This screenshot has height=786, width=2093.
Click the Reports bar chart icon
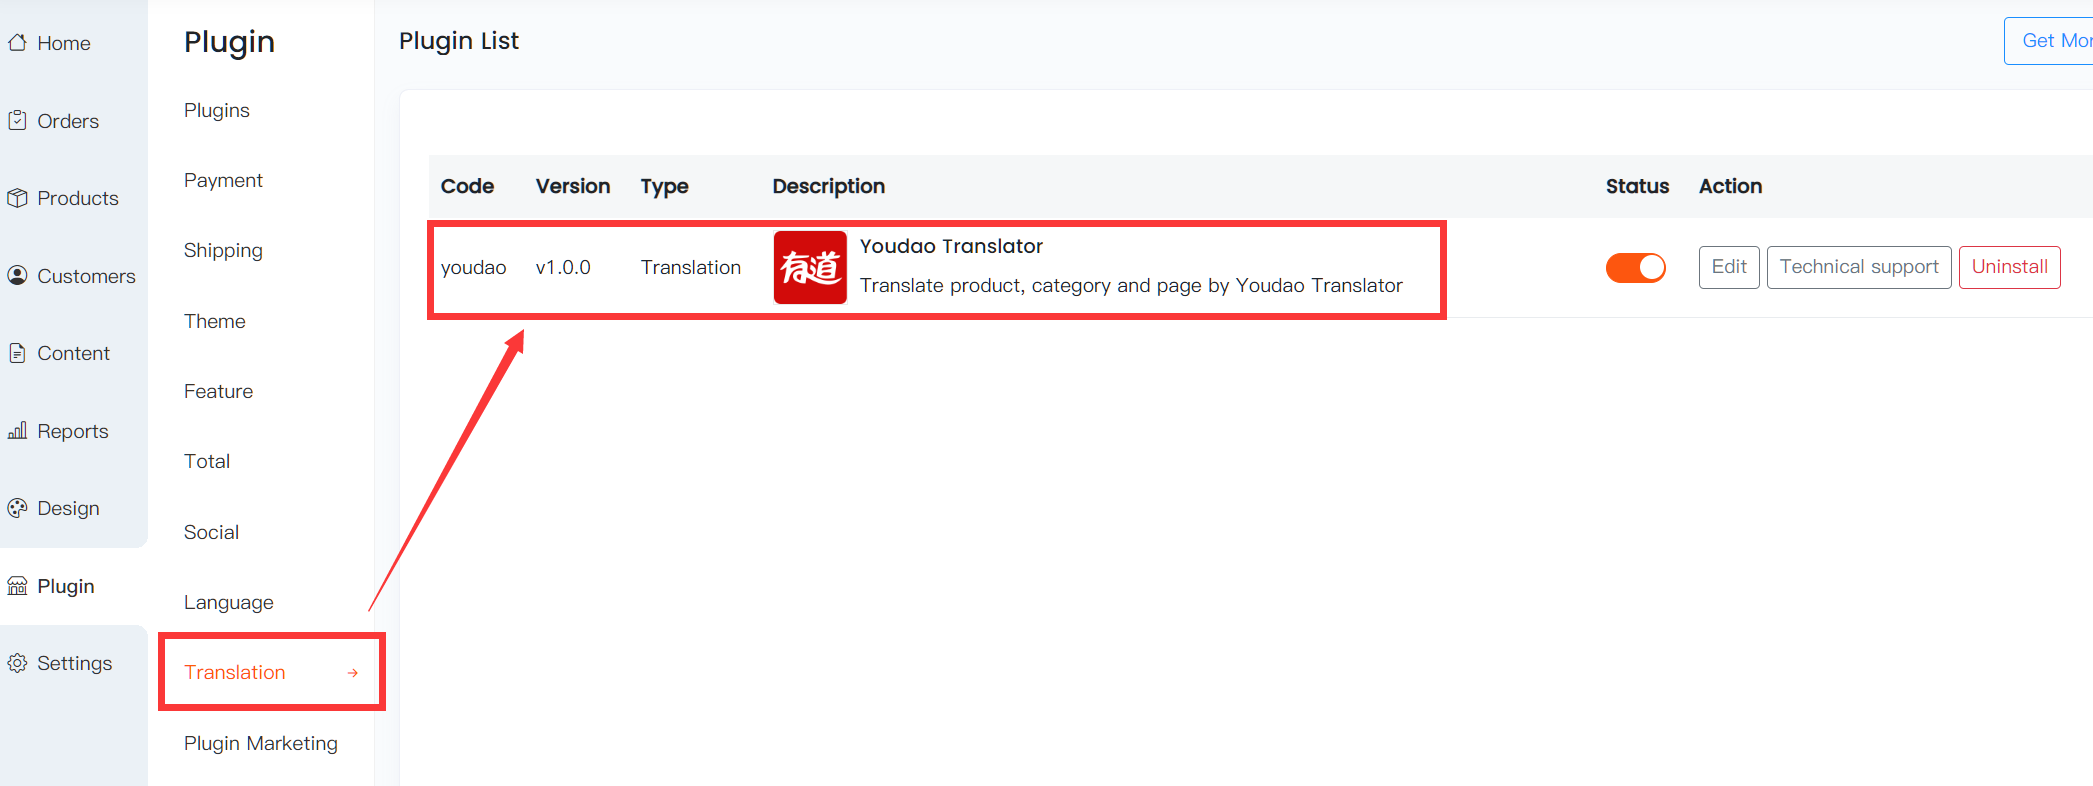pyautogui.click(x=17, y=431)
